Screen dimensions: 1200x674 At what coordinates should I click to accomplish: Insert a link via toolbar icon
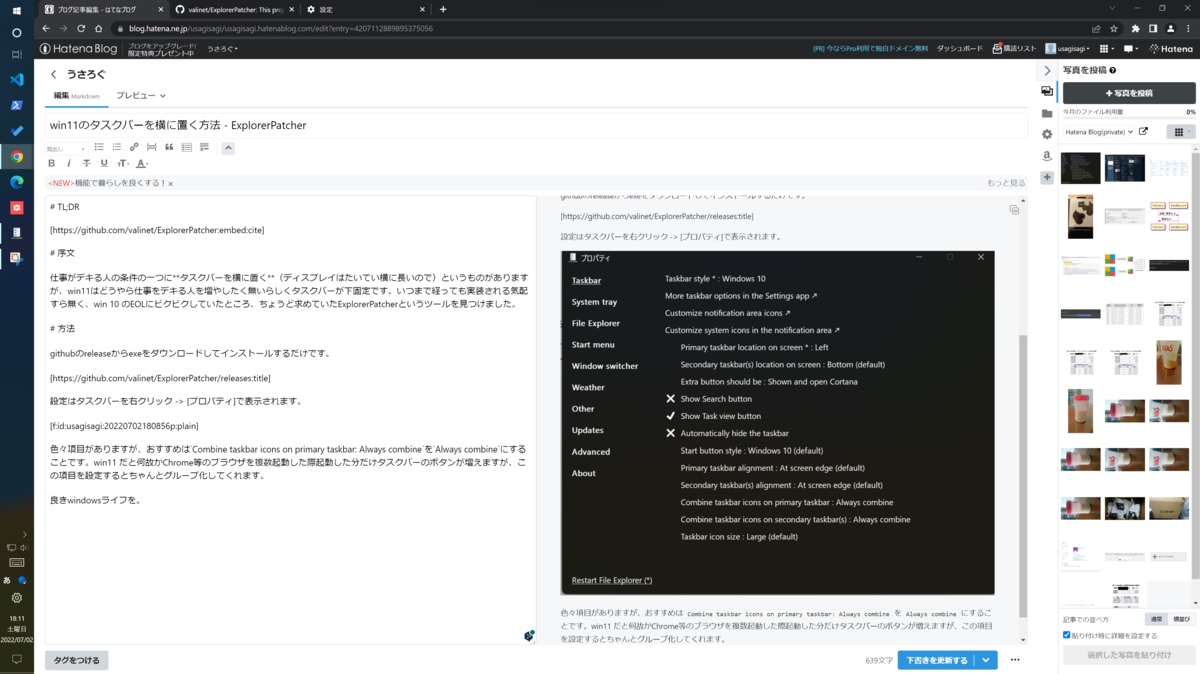[134, 147]
